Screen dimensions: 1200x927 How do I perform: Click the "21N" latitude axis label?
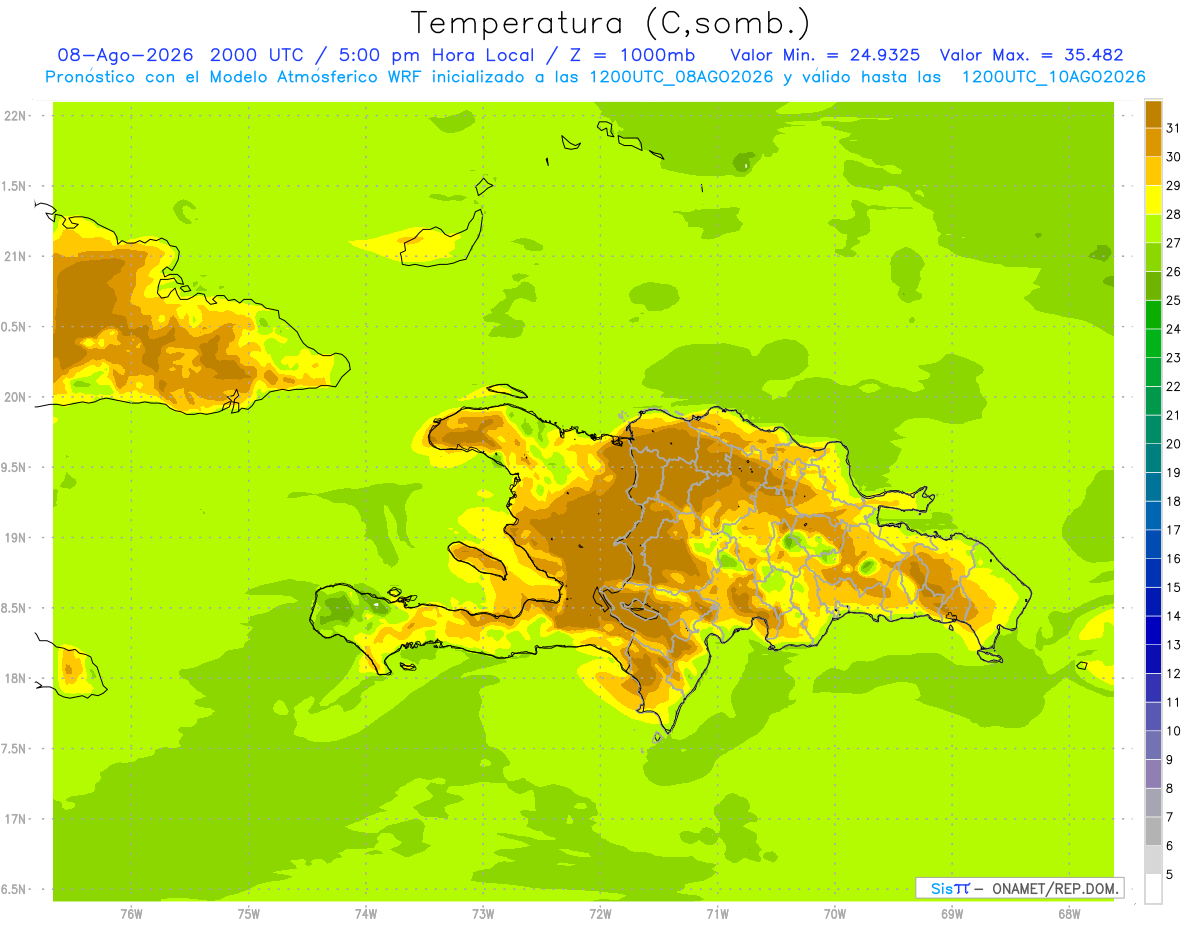[x=14, y=257]
